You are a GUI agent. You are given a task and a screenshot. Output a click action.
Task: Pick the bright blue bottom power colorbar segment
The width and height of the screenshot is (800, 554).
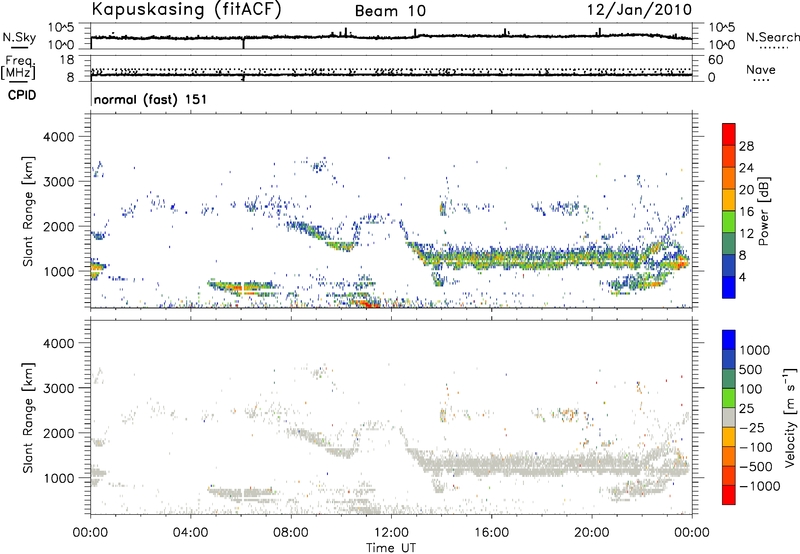729,287
